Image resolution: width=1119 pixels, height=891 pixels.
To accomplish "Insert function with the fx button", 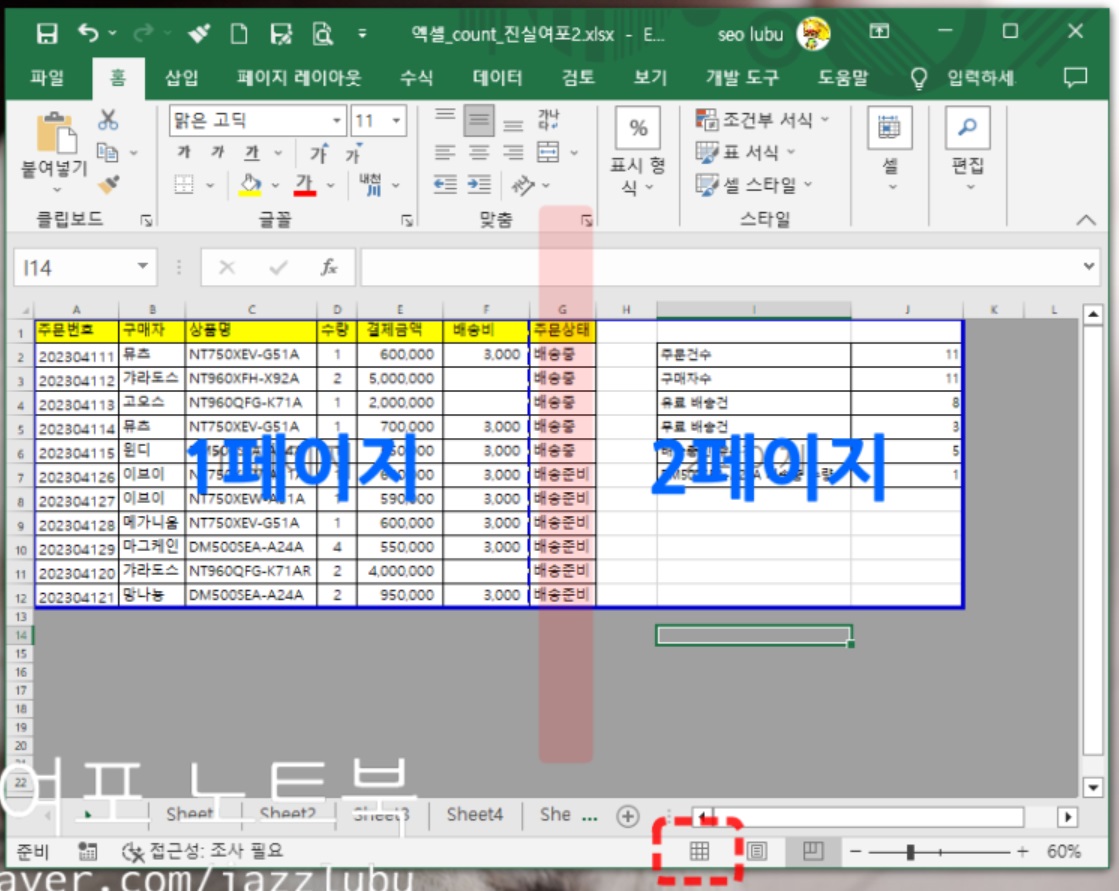I will tap(328, 268).
